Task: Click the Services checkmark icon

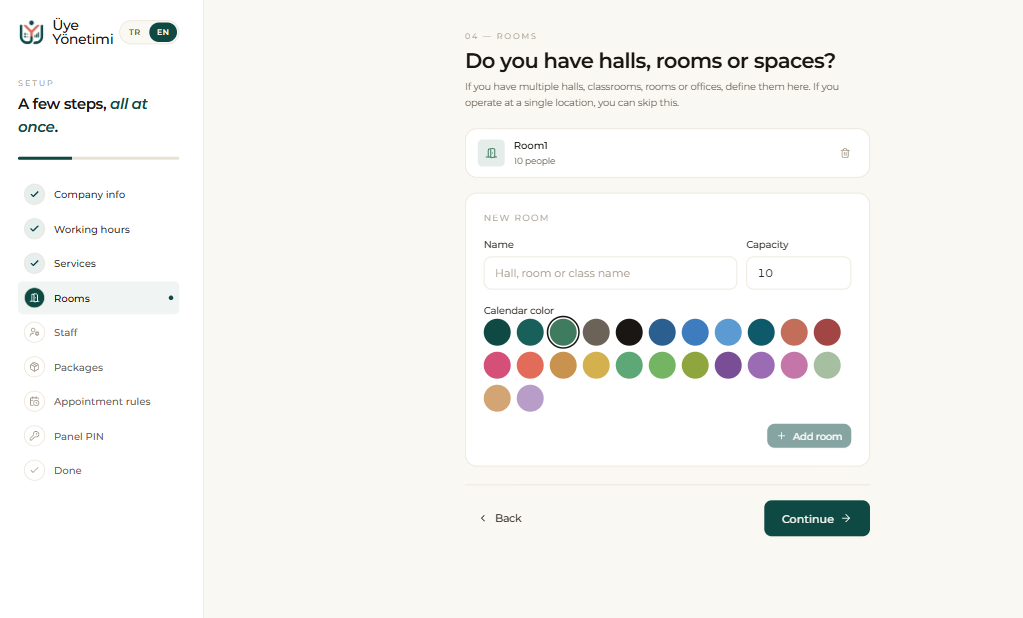Action: (35, 264)
